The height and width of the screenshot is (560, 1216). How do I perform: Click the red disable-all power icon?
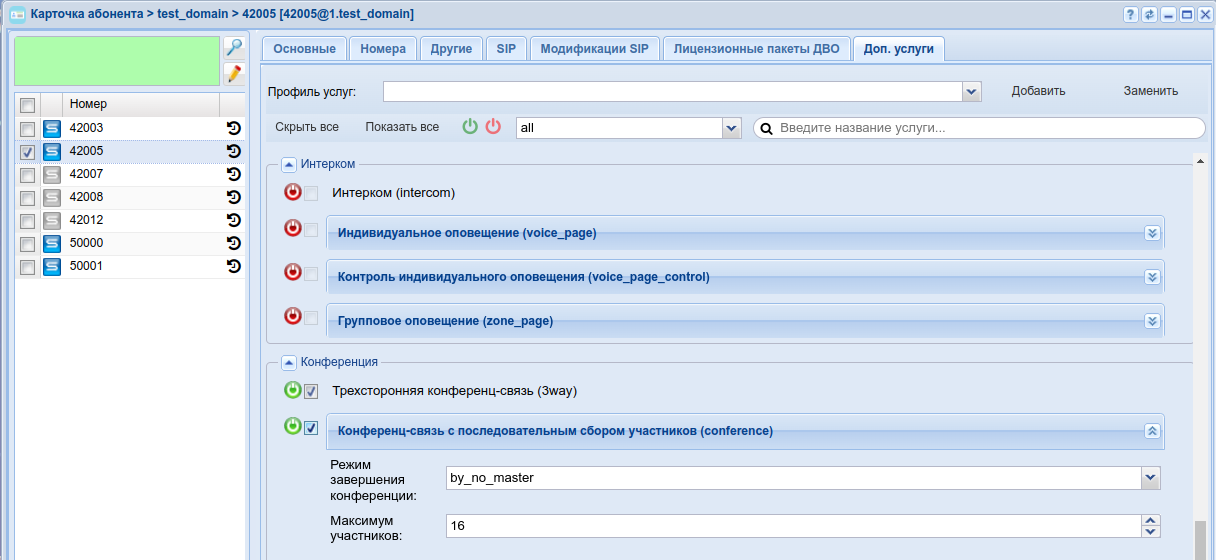pos(493,127)
